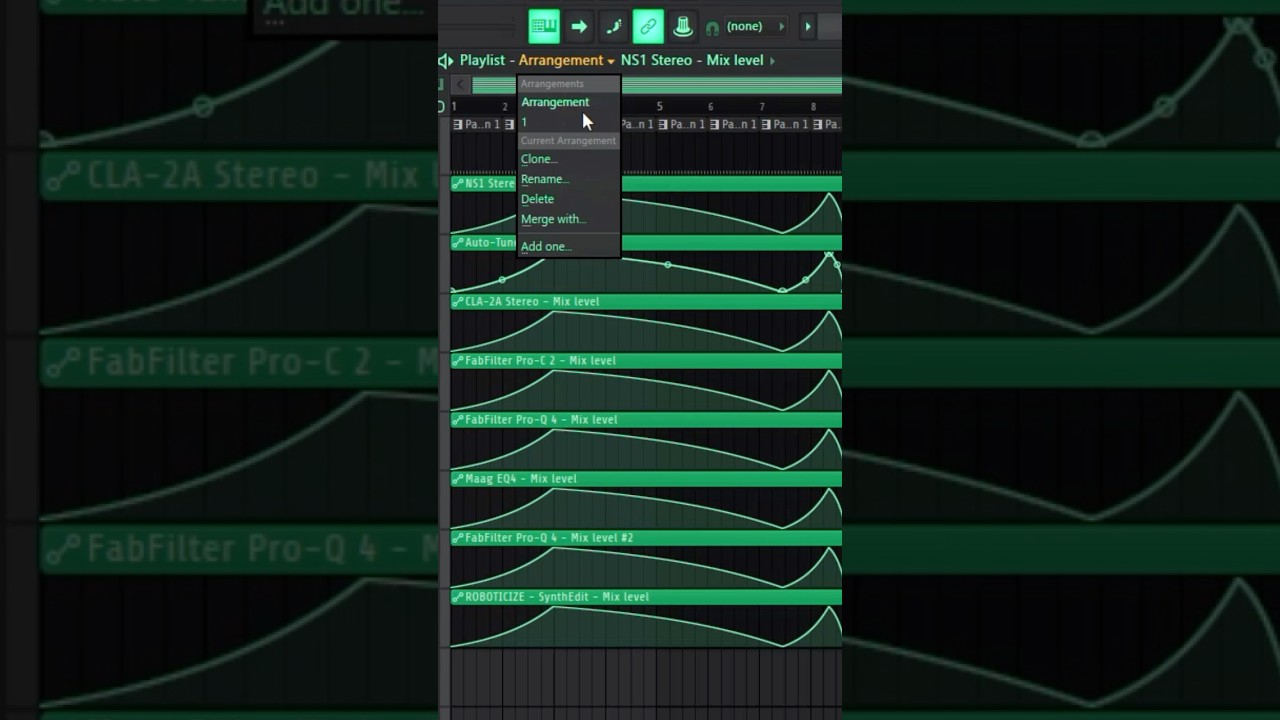
Task: Click the green right-arrow countdown button
Action: 579,27
